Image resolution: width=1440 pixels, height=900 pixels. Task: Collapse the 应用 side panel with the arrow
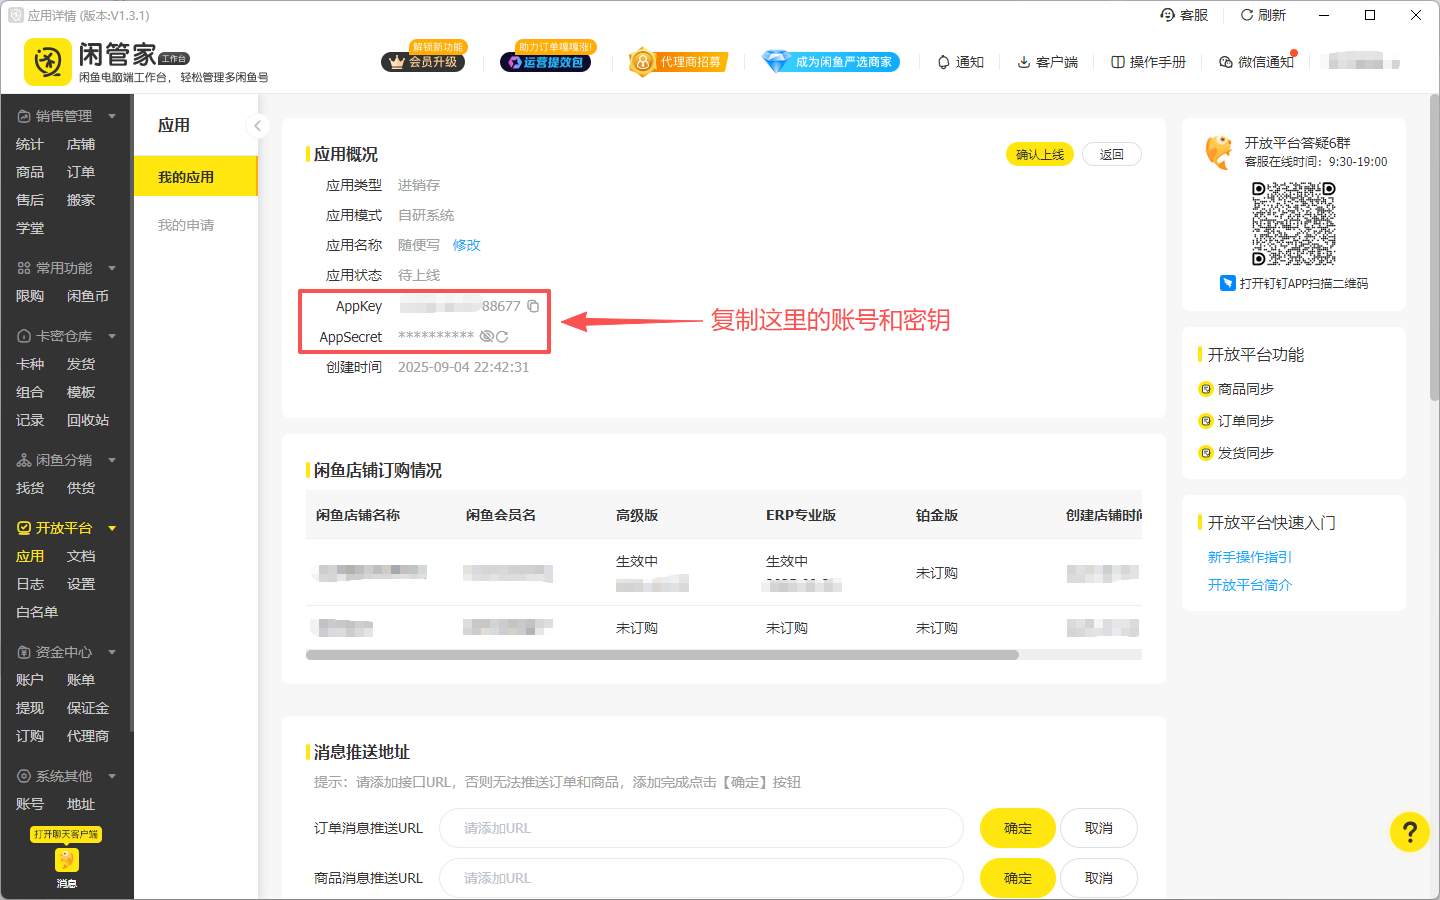(x=258, y=125)
